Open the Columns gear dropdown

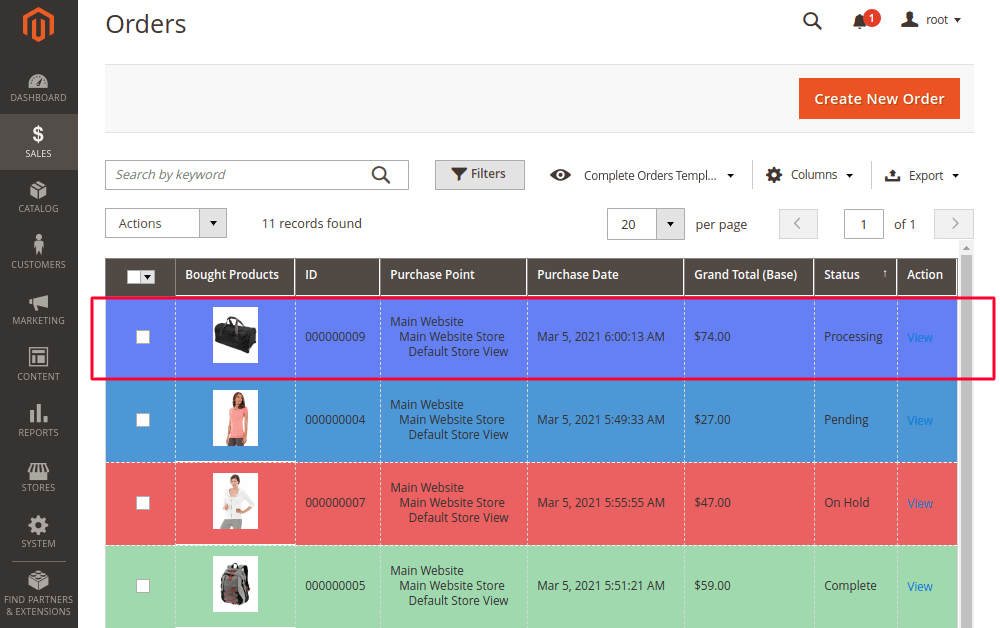(x=810, y=175)
